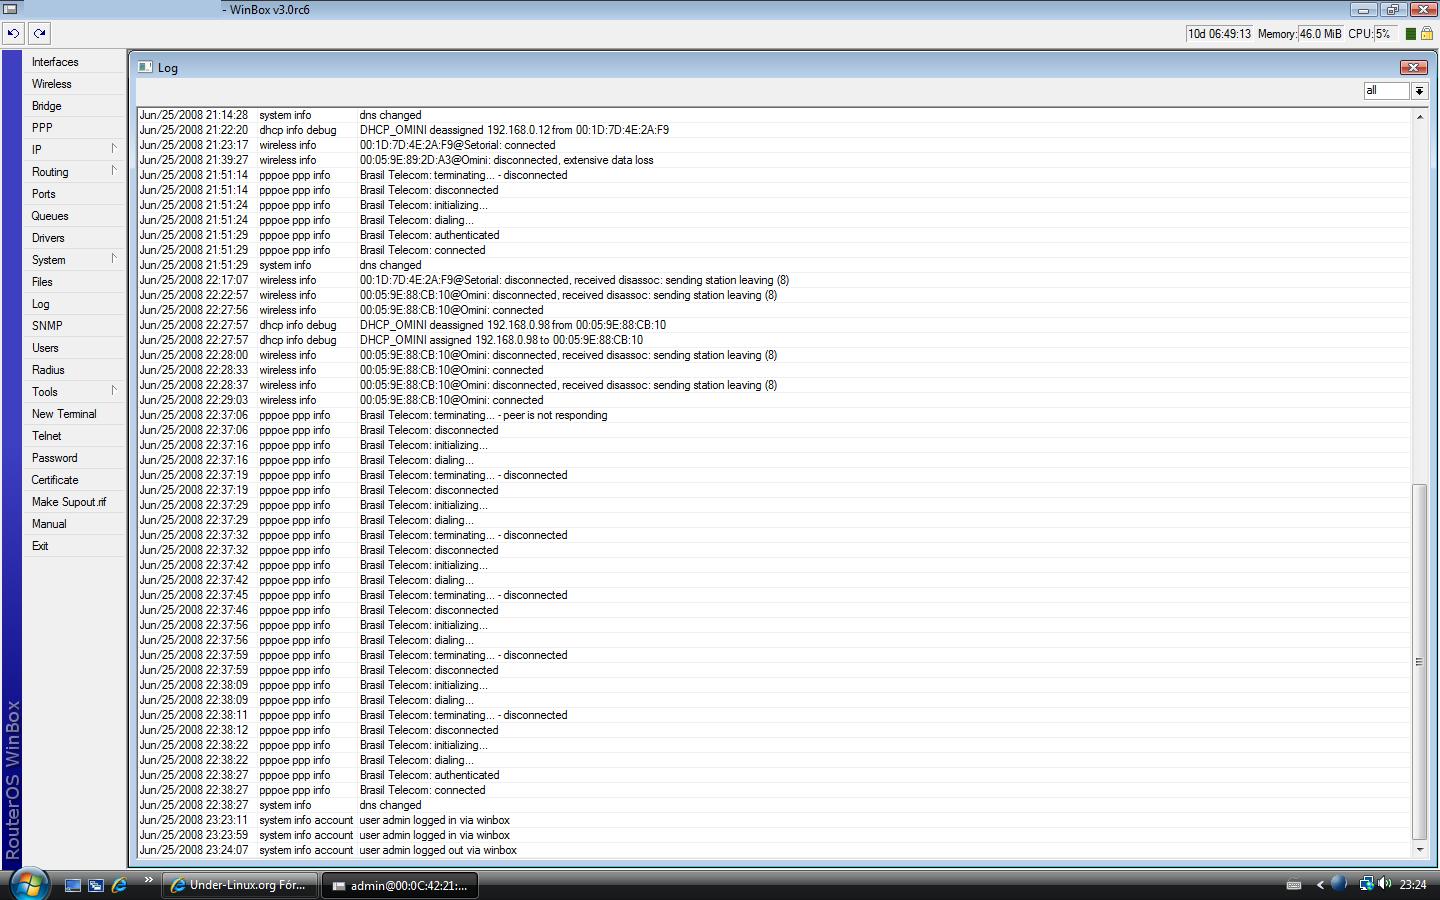Open the Manual menu item
This screenshot has width=1440, height=900.
coord(74,524)
